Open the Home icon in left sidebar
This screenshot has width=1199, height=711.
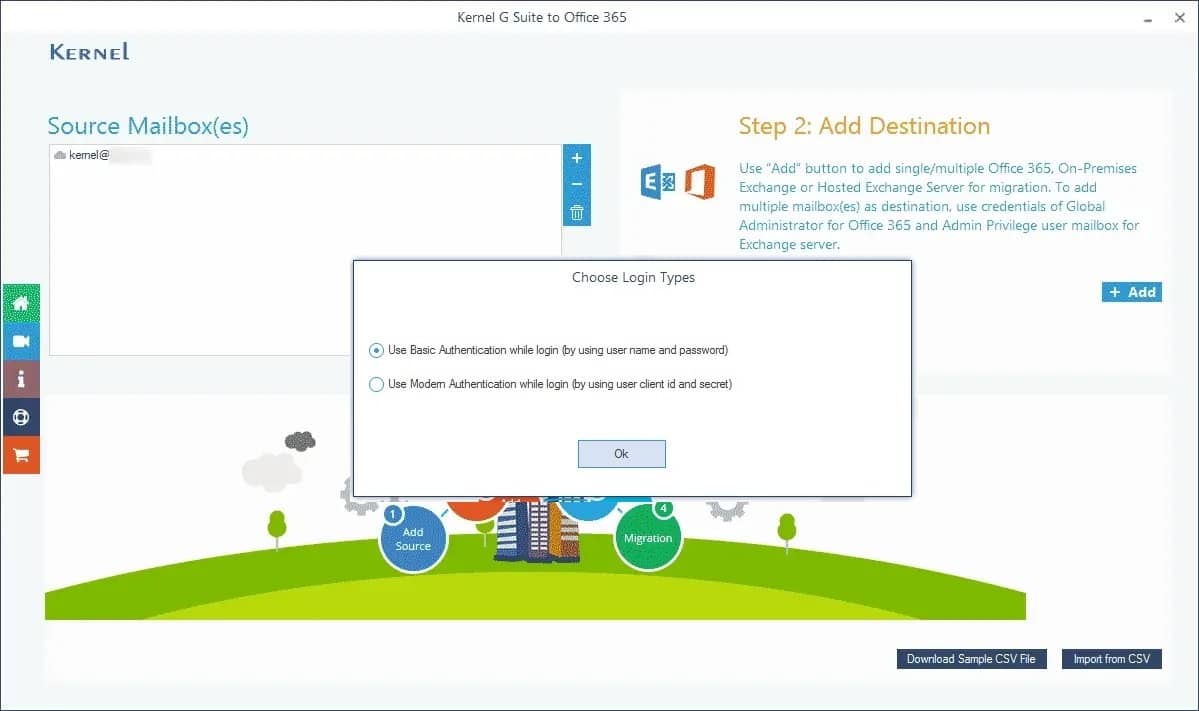[x=21, y=303]
